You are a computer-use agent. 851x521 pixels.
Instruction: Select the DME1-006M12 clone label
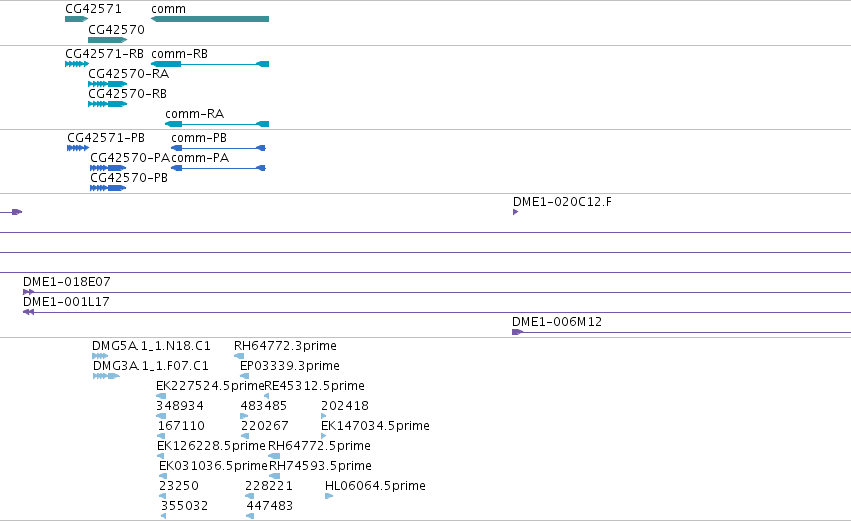pyautogui.click(x=557, y=322)
